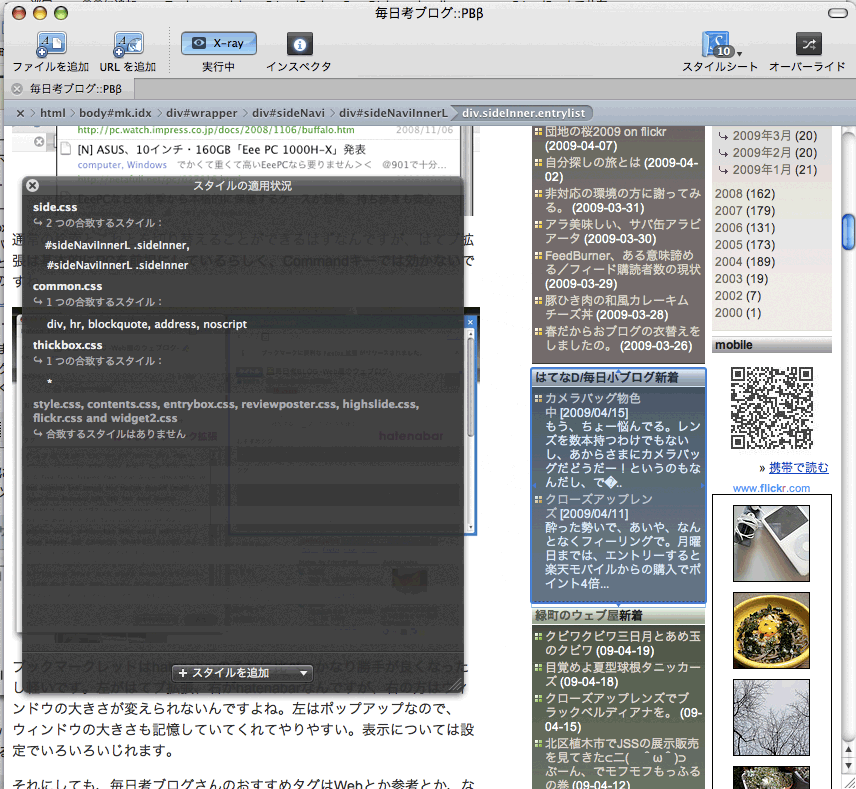Select div#wrapper in the breadcrumb path

tap(202, 113)
